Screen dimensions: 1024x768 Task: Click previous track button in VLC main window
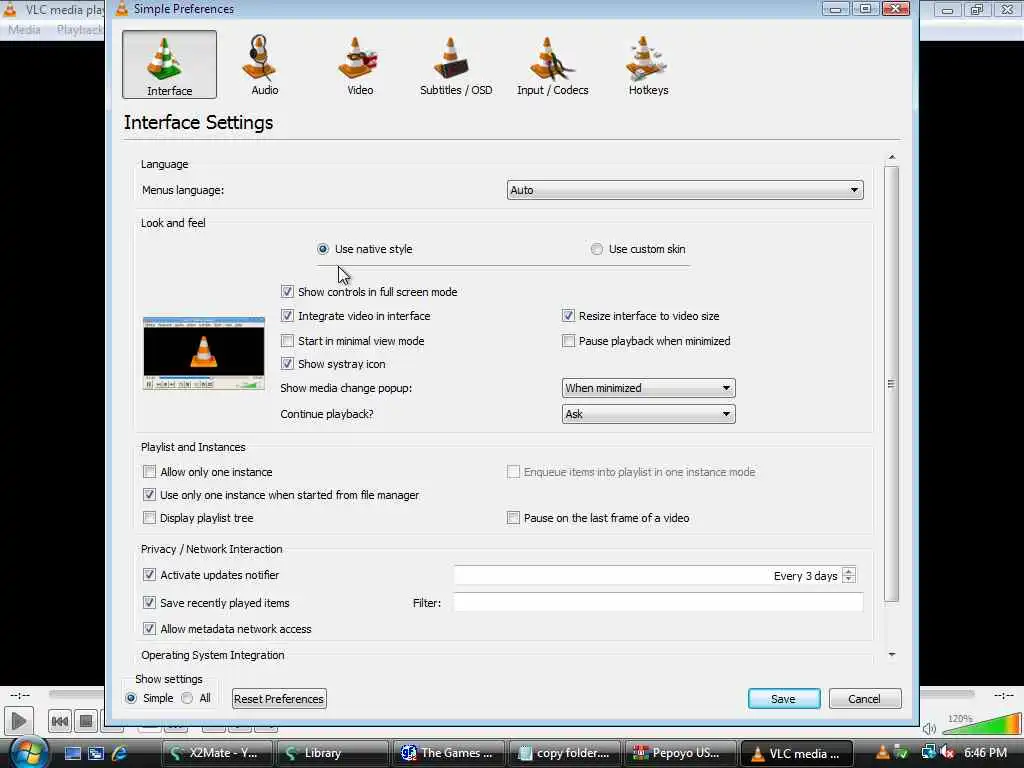59,721
